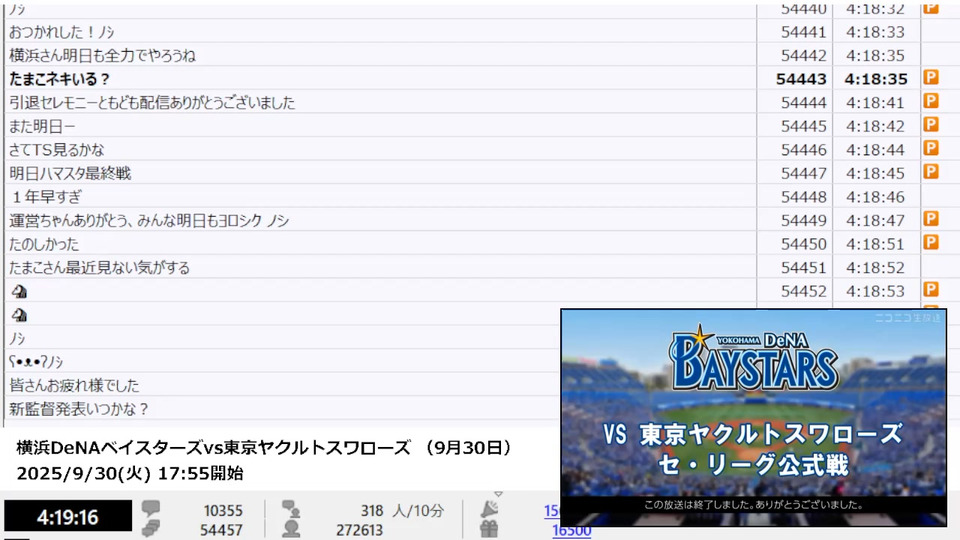
Task: Click timestamp 4:18:53
Action: (876, 291)
